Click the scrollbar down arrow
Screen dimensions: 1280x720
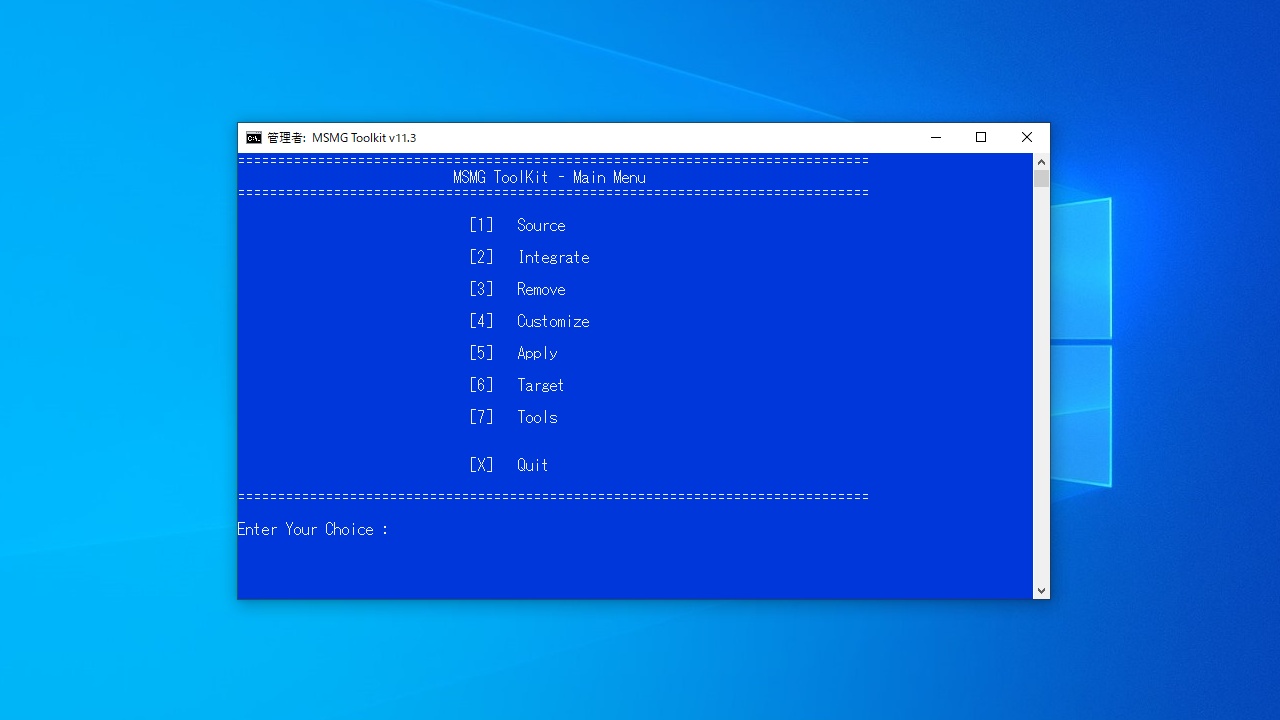click(1041, 591)
